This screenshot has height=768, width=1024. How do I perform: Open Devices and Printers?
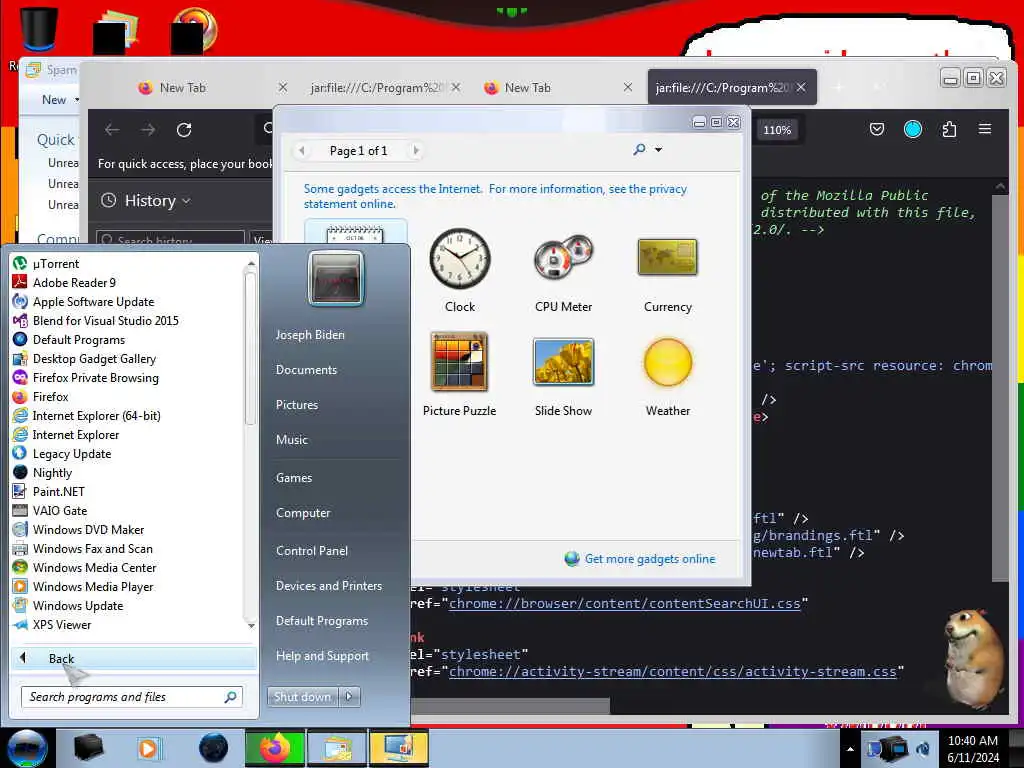pos(328,586)
